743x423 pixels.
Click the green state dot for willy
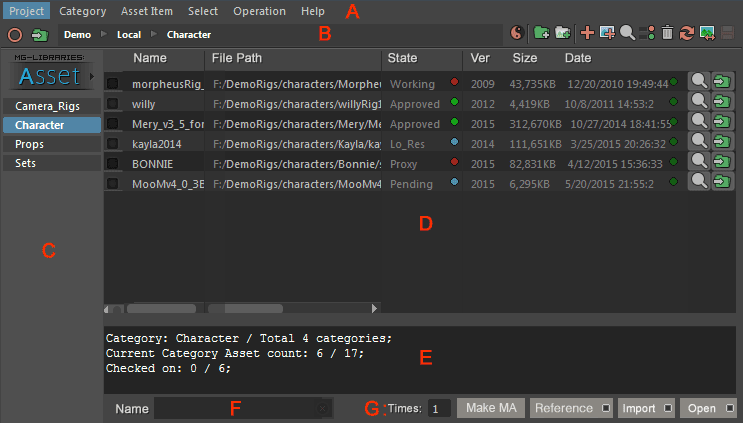[454, 101]
